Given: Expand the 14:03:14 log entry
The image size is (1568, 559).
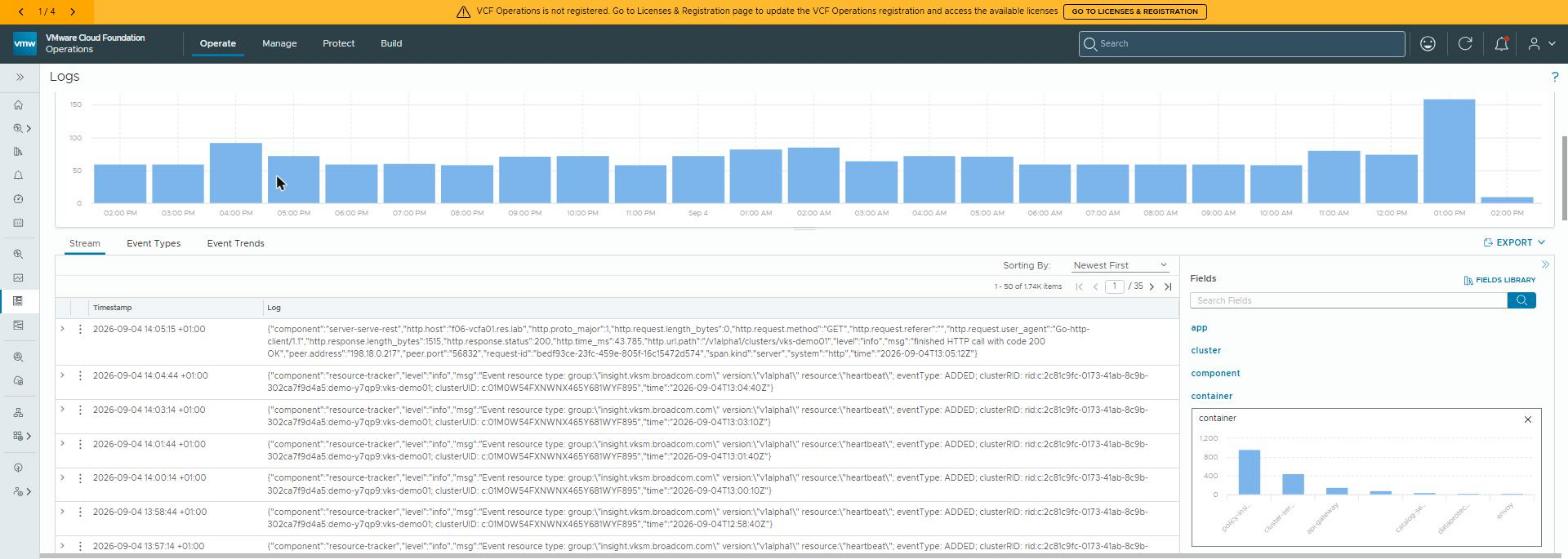Looking at the screenshot, I should (62, 410).
